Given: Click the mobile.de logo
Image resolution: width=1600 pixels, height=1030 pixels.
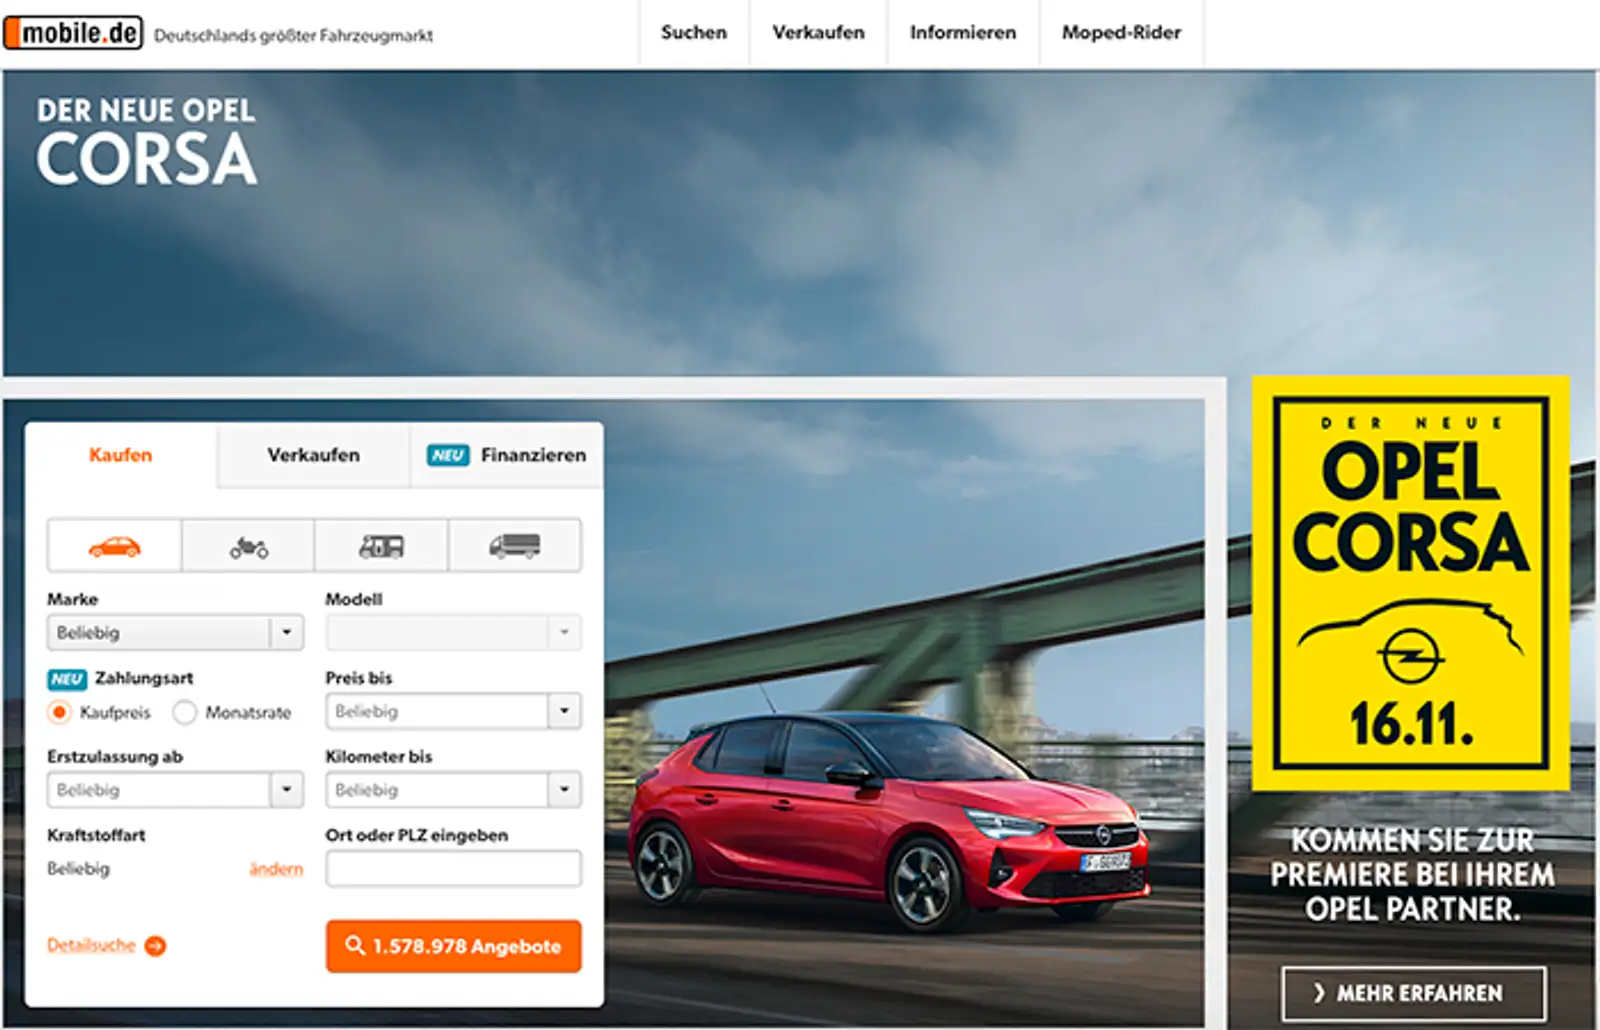Looking at the screenshot, I should tap(74, 33).
